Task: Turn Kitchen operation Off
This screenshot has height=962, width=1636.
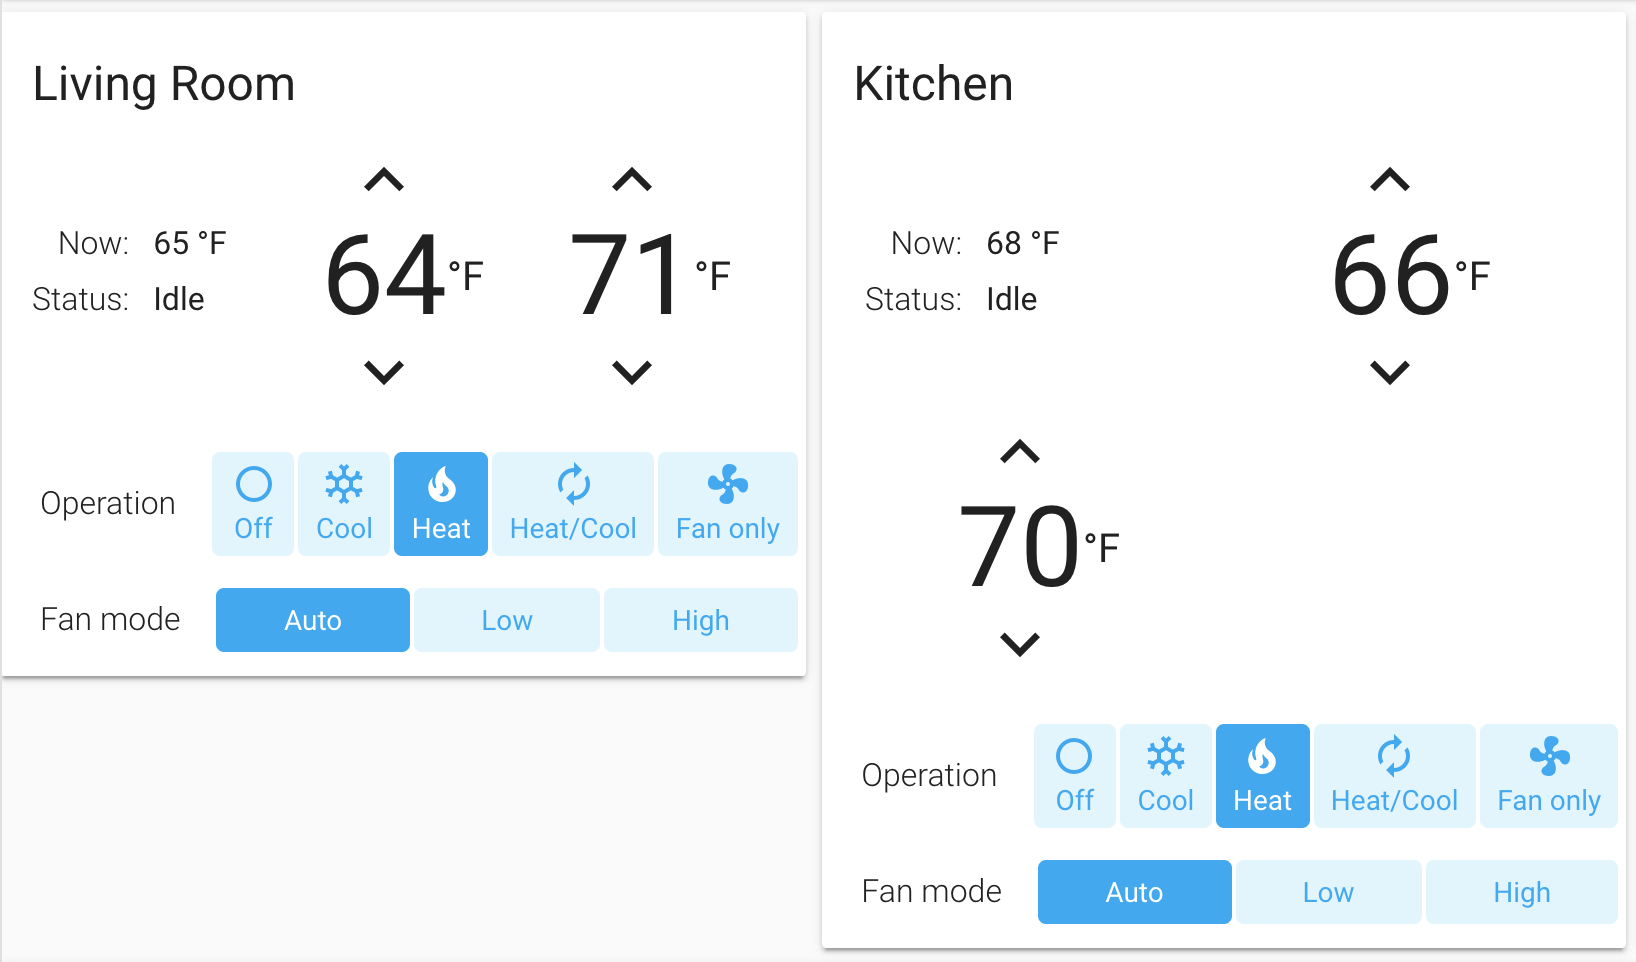Action: point(1075,776)
